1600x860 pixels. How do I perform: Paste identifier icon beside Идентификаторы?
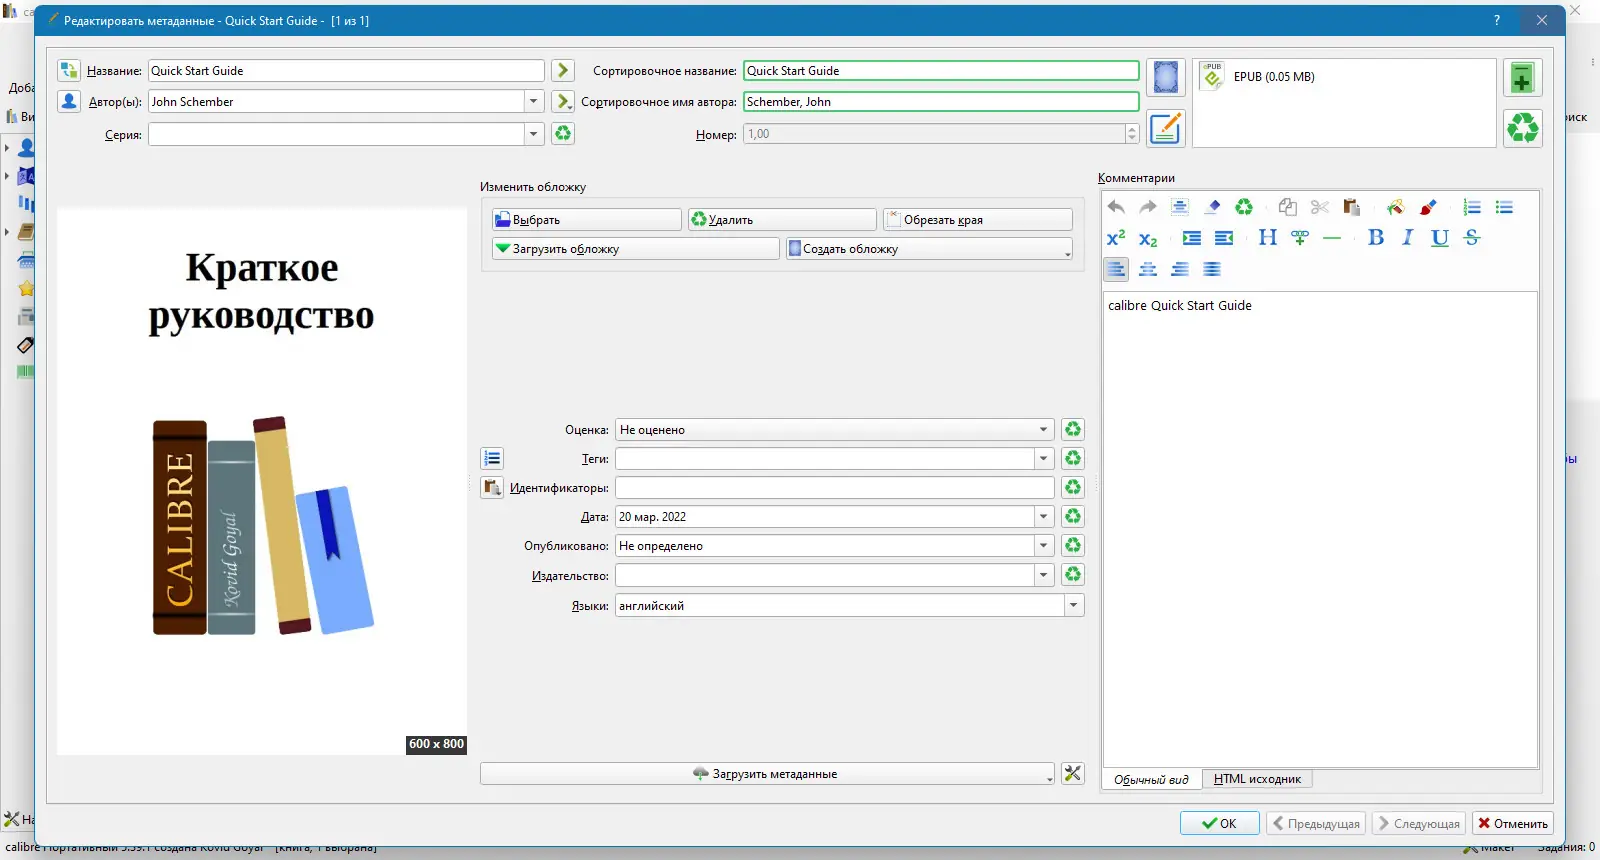(492, 487)
